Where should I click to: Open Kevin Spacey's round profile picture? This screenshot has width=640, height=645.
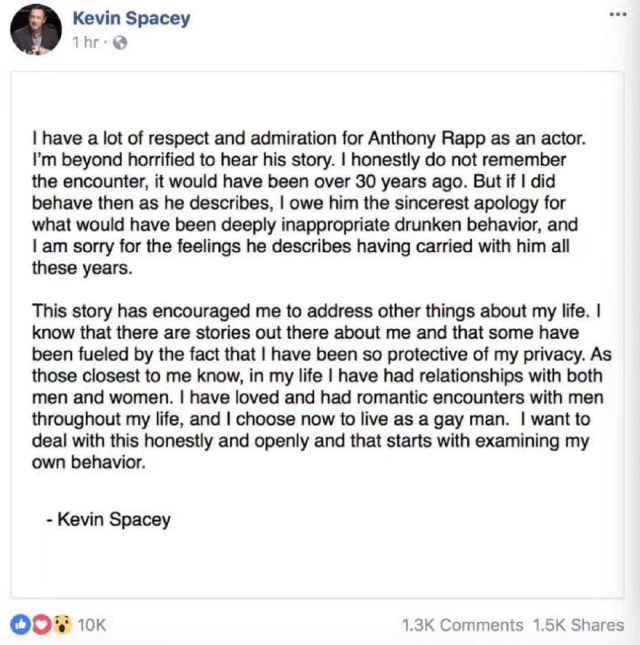(36, 30)
